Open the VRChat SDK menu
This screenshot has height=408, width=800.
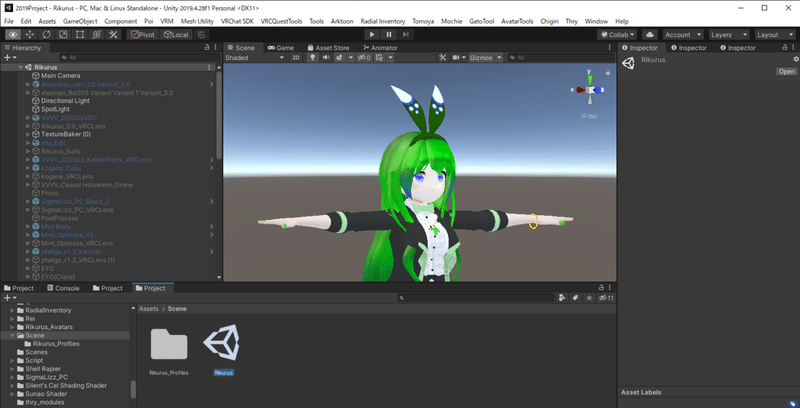[237, 21]
